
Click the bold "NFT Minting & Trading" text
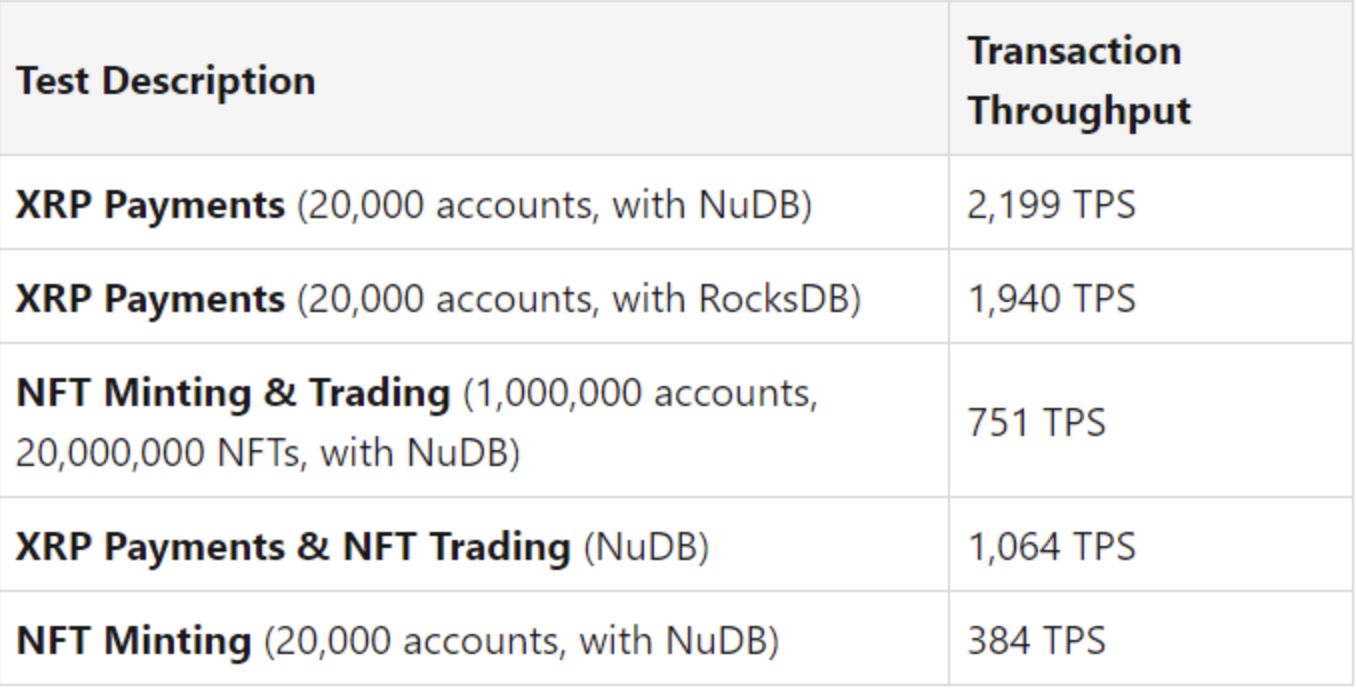(x=232, y=393)
